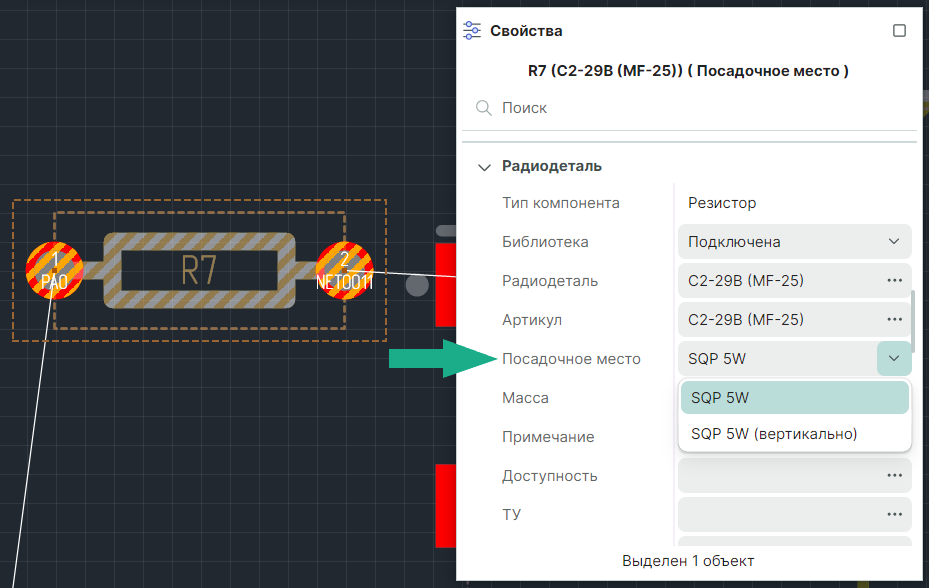Click the search magnifier icon

point(483,108)
